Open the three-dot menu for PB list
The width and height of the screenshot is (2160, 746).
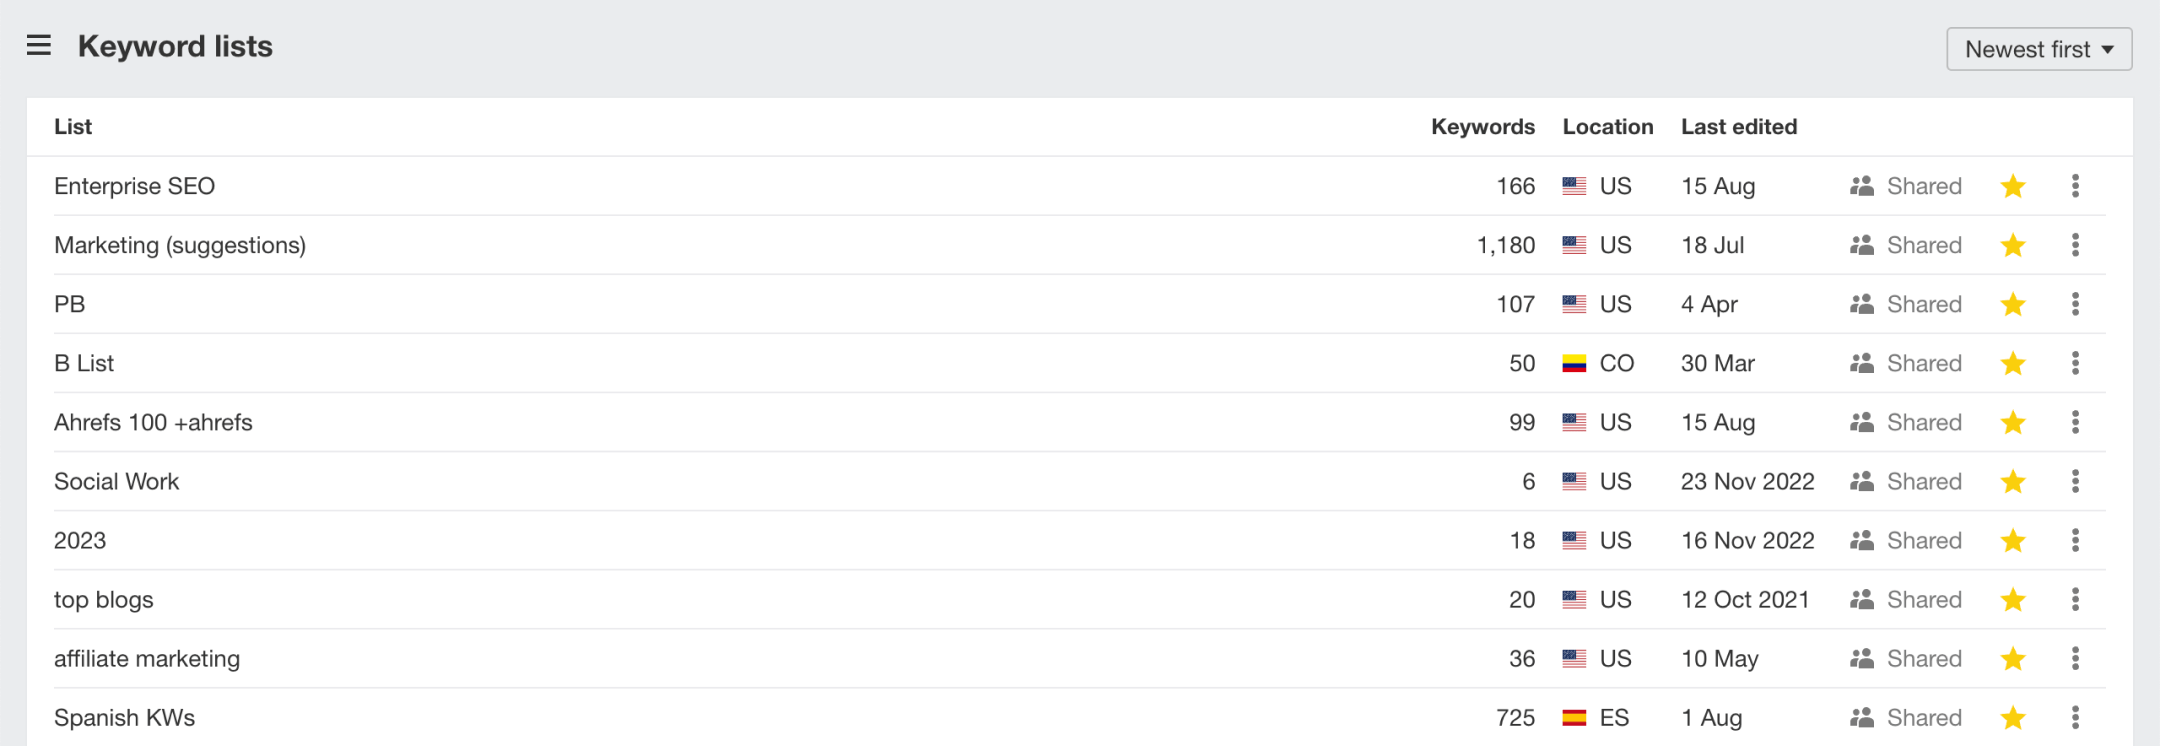(x=2075, y=304)
